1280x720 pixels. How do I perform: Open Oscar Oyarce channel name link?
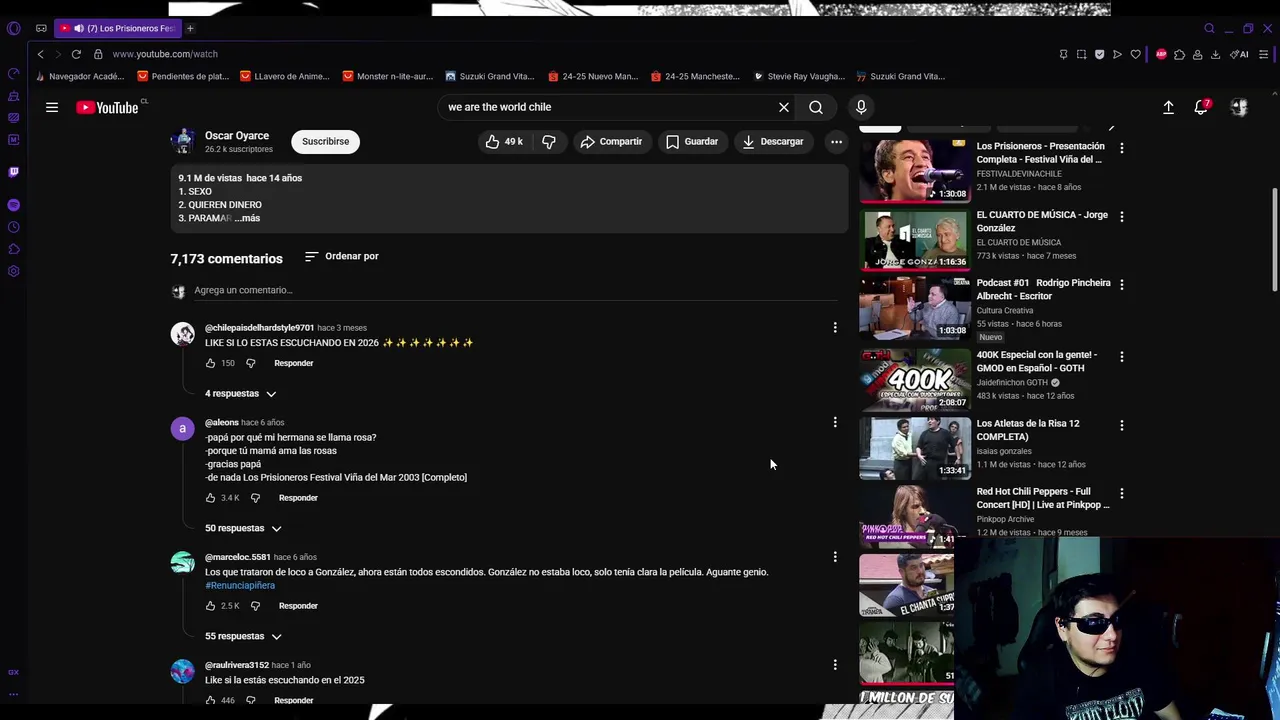(237, 136)
